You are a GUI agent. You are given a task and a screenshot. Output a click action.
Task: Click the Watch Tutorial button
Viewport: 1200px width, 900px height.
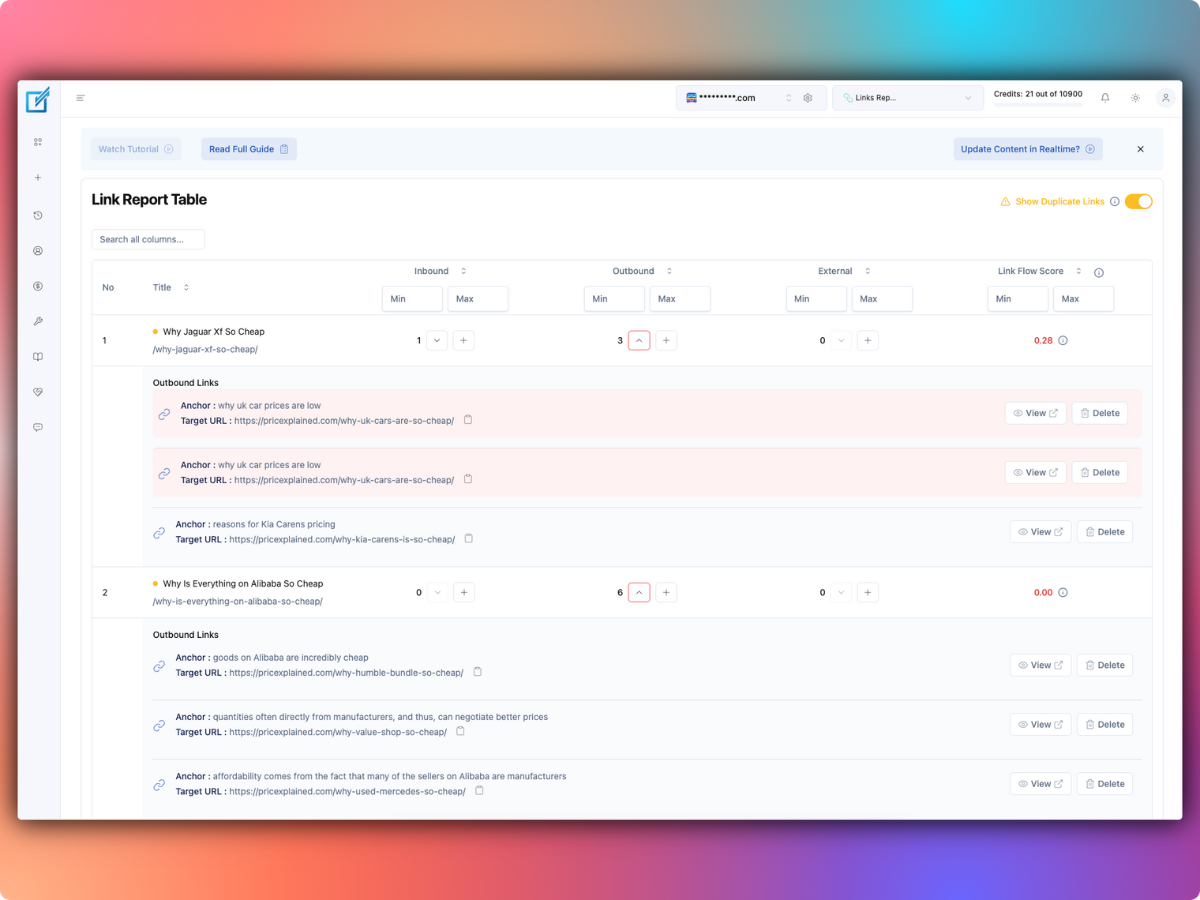point(136,149)
